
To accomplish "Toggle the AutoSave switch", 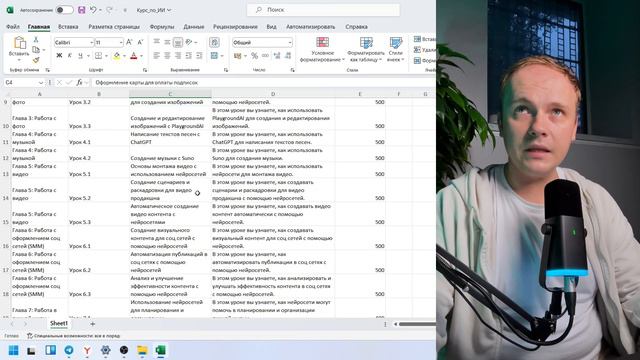I will click(x=64, y=10).
